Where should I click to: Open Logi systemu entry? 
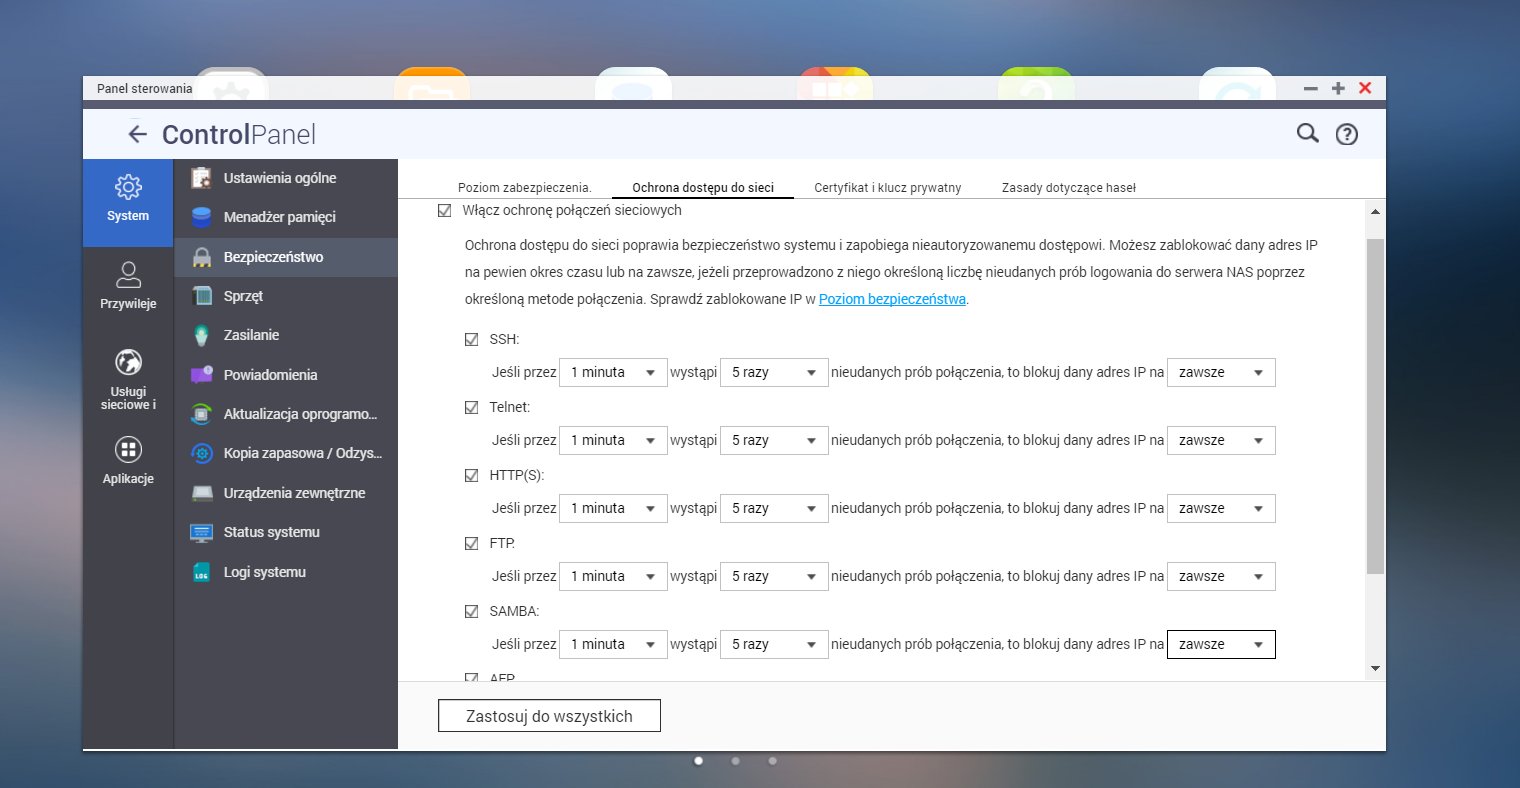pyautogui.click(x=286, y=572)
